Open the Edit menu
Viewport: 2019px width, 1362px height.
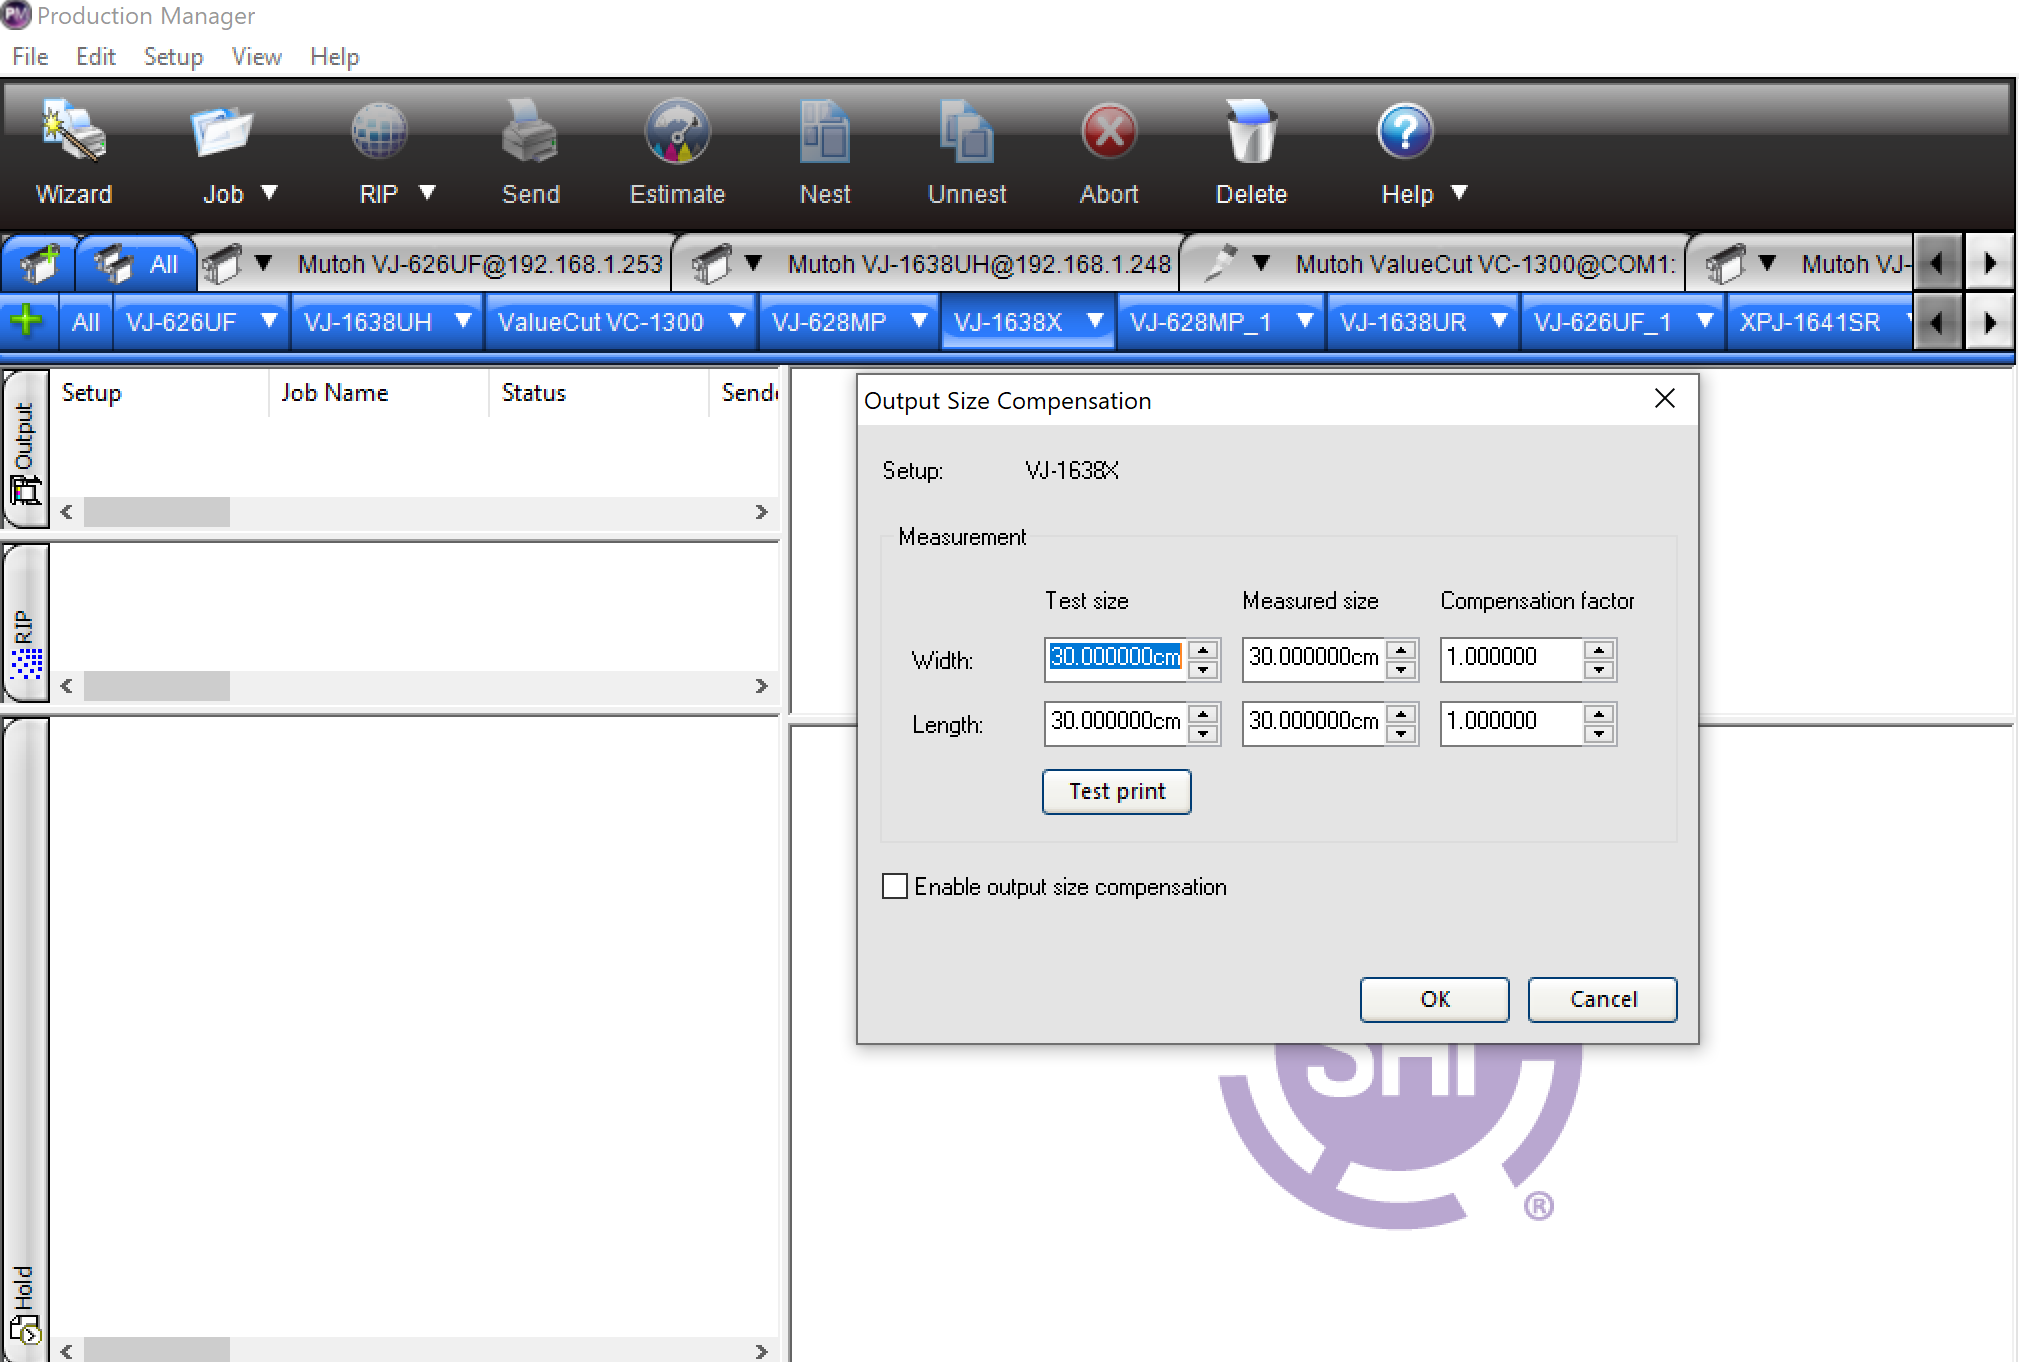click(x=95, y=57)
